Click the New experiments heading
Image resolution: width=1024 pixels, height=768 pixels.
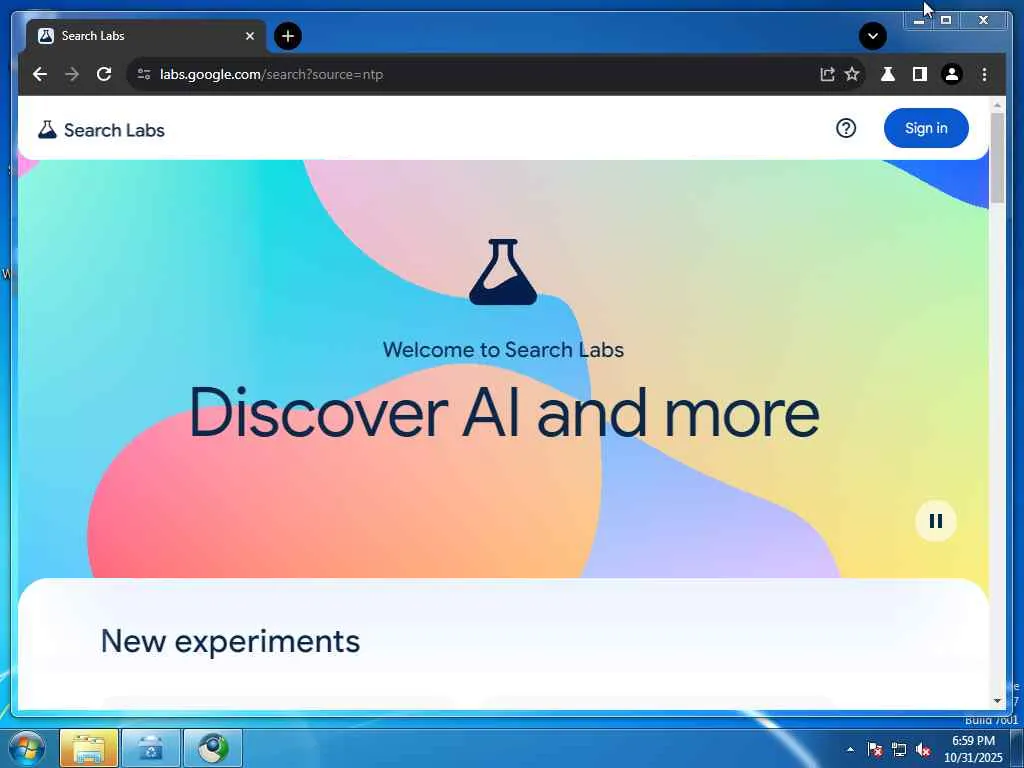pos(230,641)
